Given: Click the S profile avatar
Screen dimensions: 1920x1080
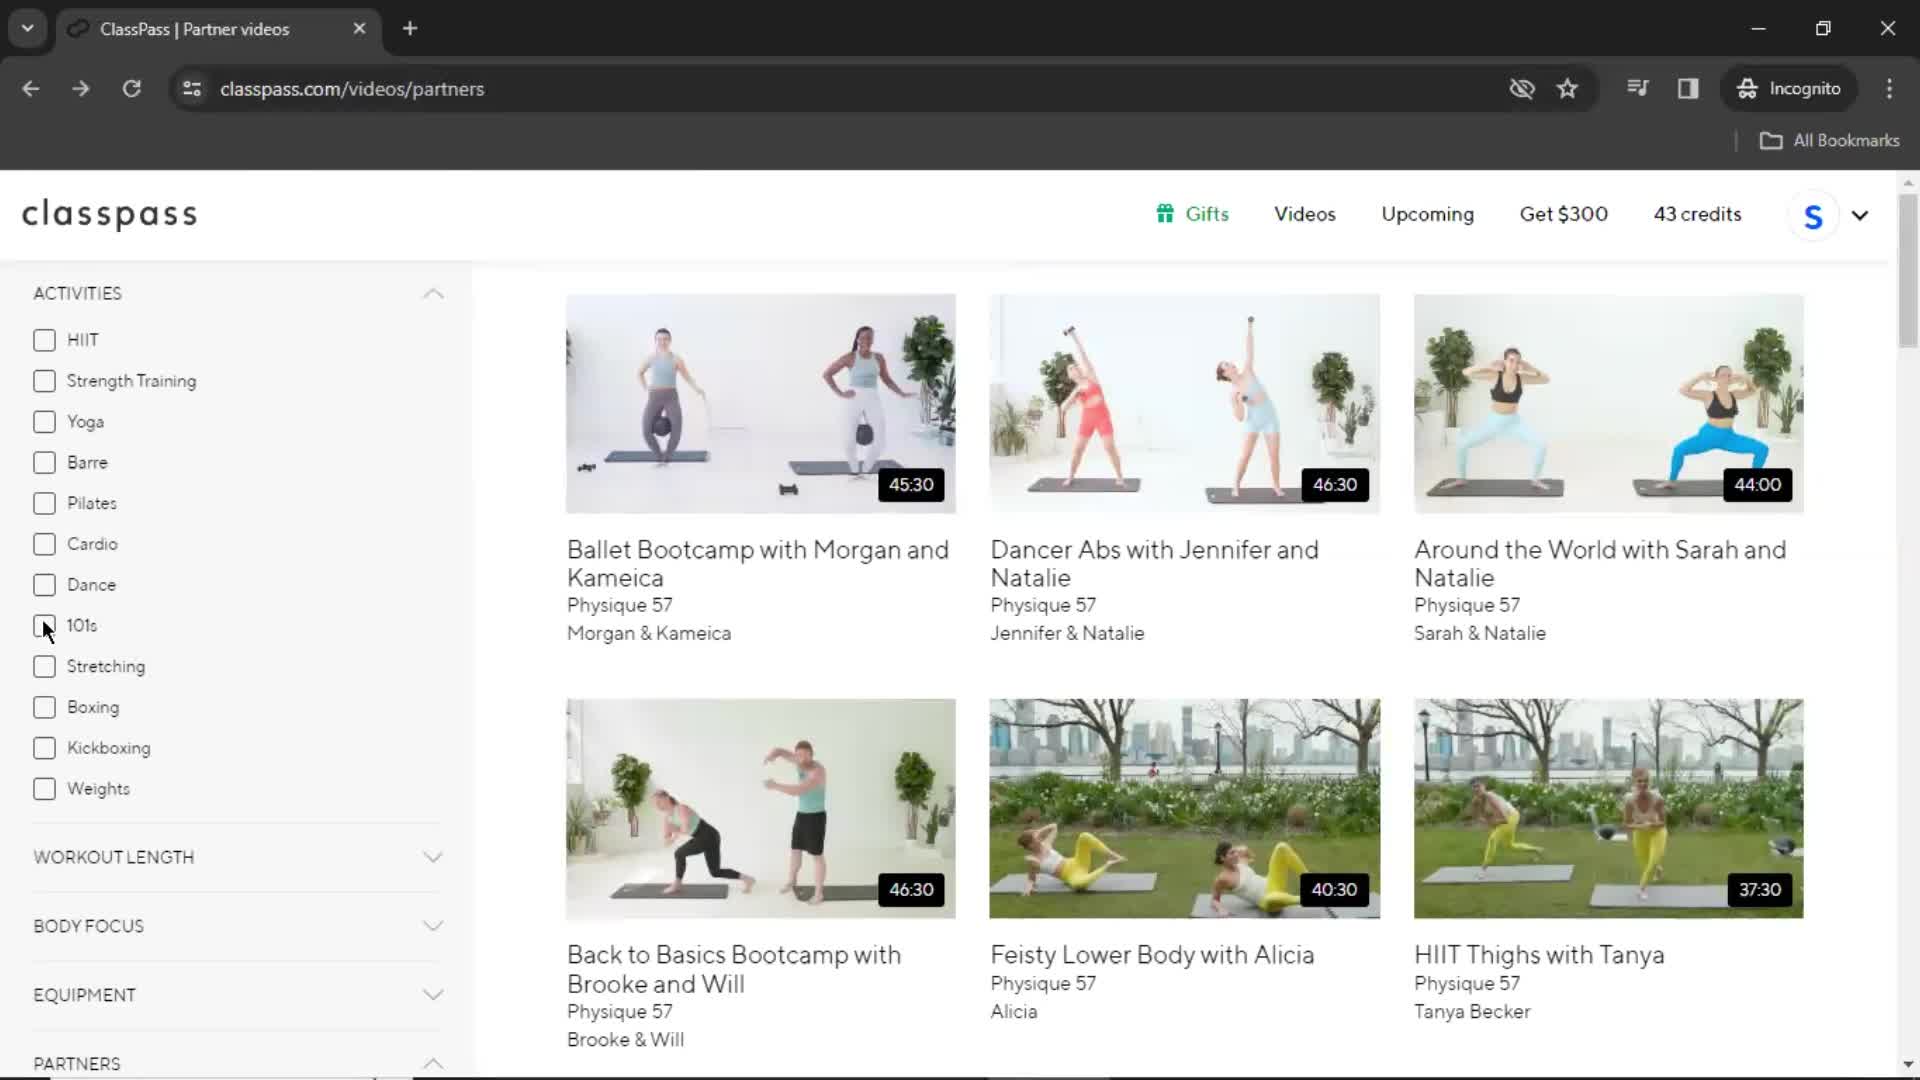Looking at the screenshot, I should [1813, 216].
